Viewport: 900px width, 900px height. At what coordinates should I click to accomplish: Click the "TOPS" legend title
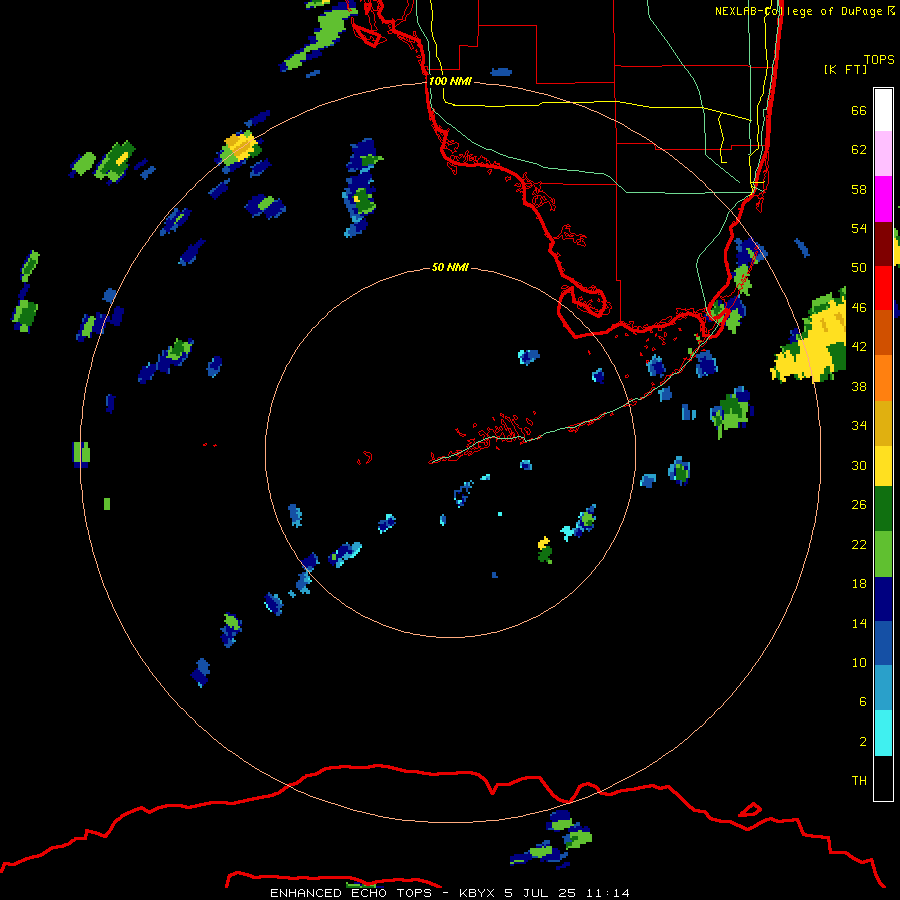pyautogui.click(x=879, y=59)
